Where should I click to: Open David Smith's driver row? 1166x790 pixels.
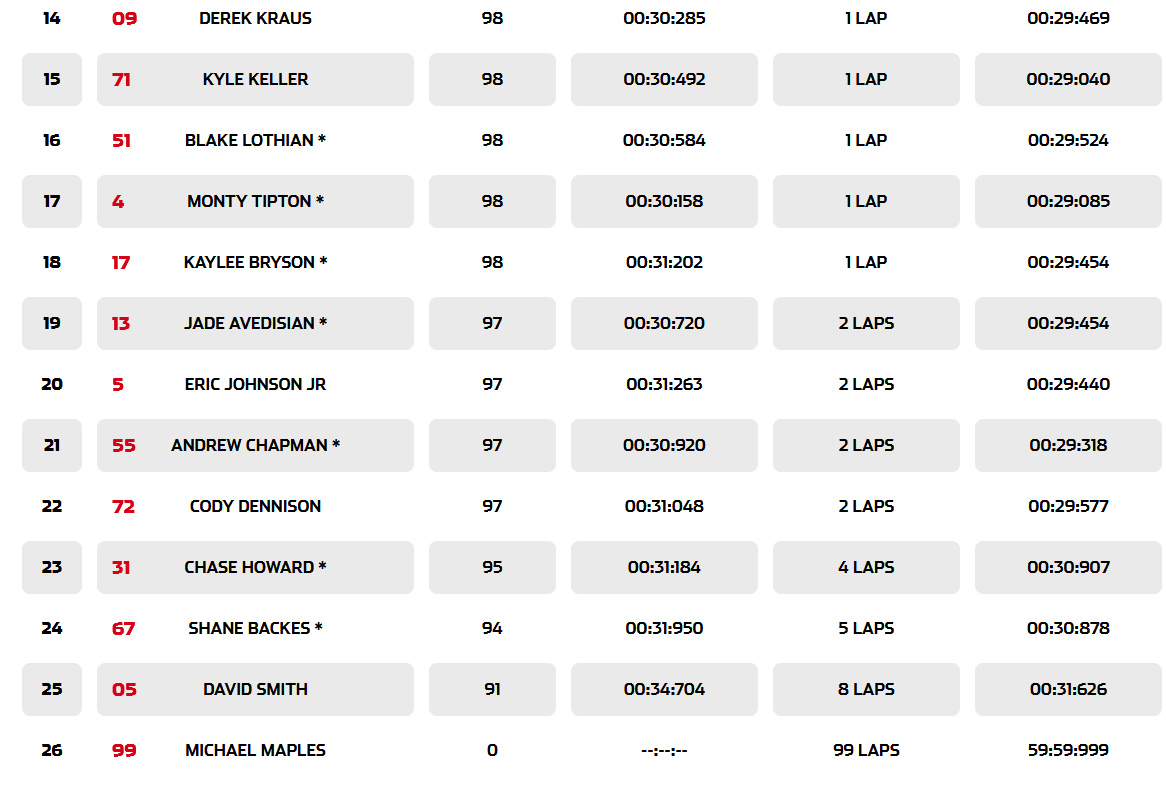[x=255, y=690]
